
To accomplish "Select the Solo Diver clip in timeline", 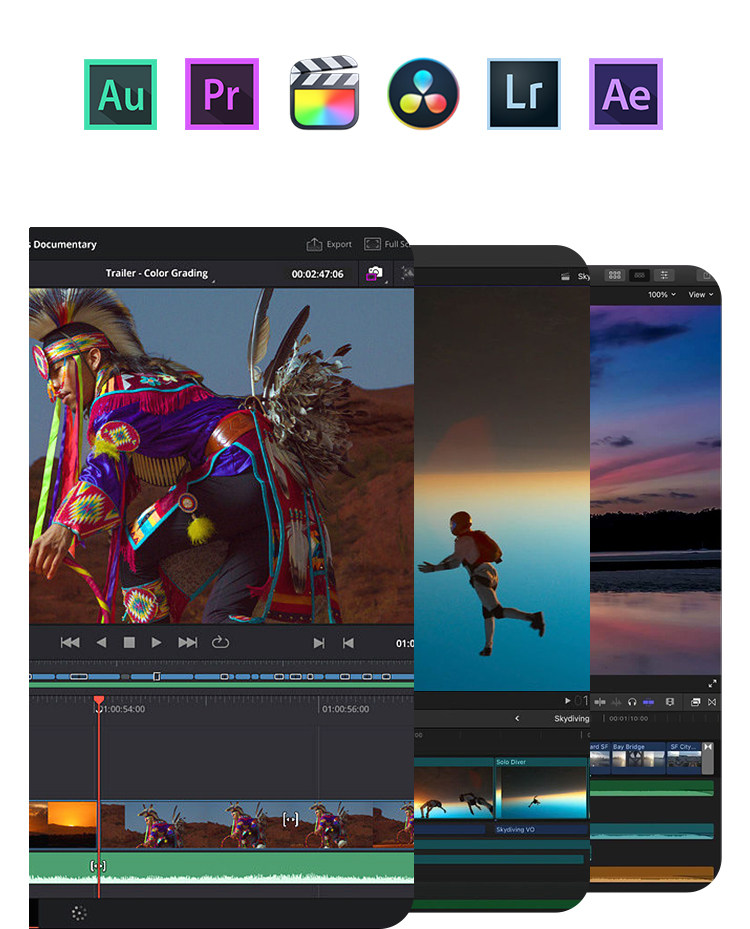I will point(541,789).
